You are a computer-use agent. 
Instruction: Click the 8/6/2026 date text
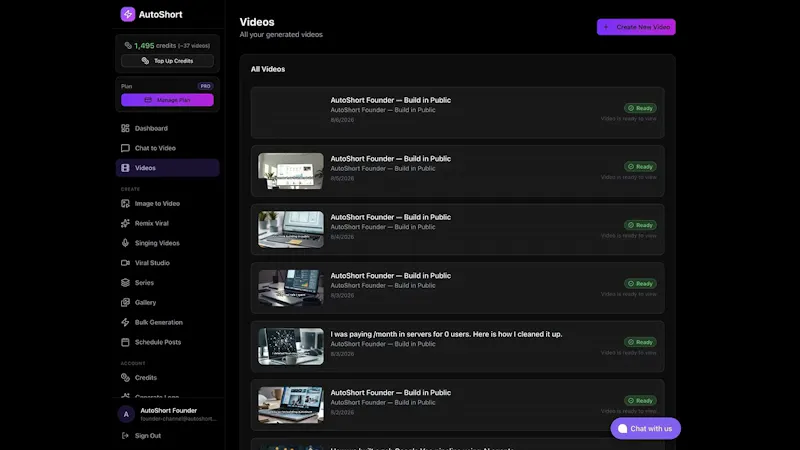342,120
